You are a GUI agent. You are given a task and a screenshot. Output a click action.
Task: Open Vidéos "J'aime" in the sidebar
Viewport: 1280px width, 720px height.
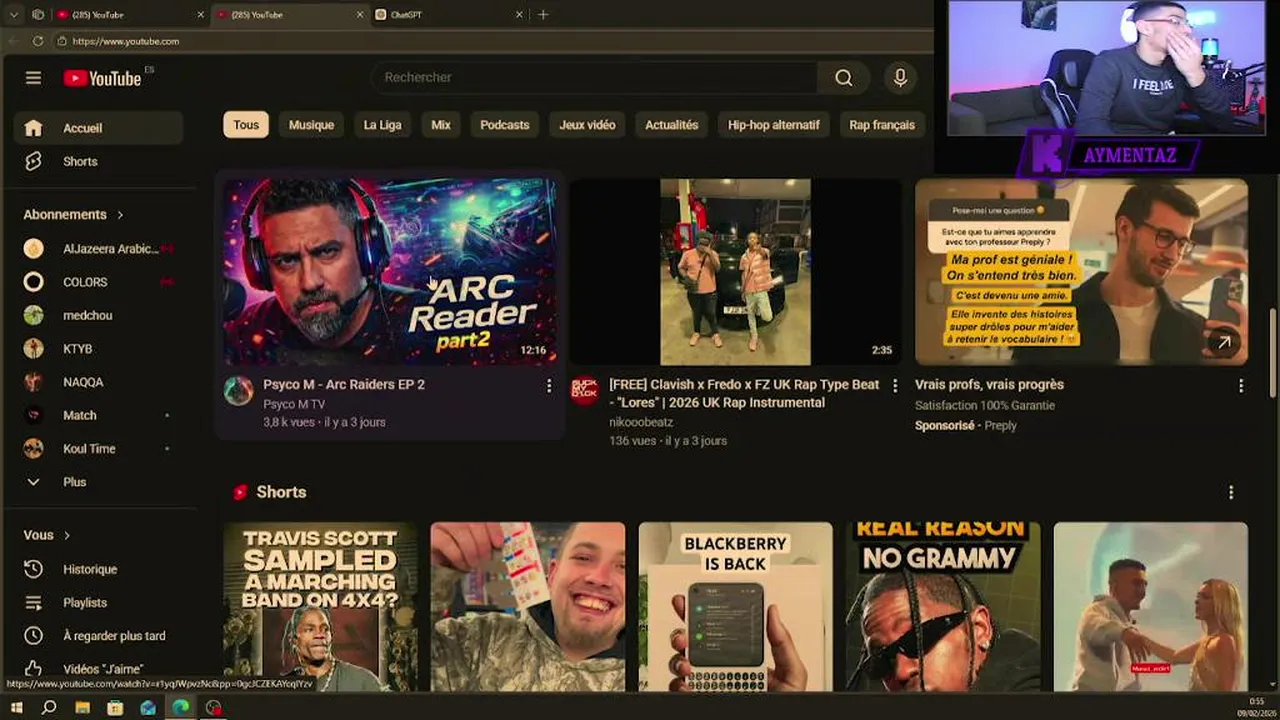(98, 669)
